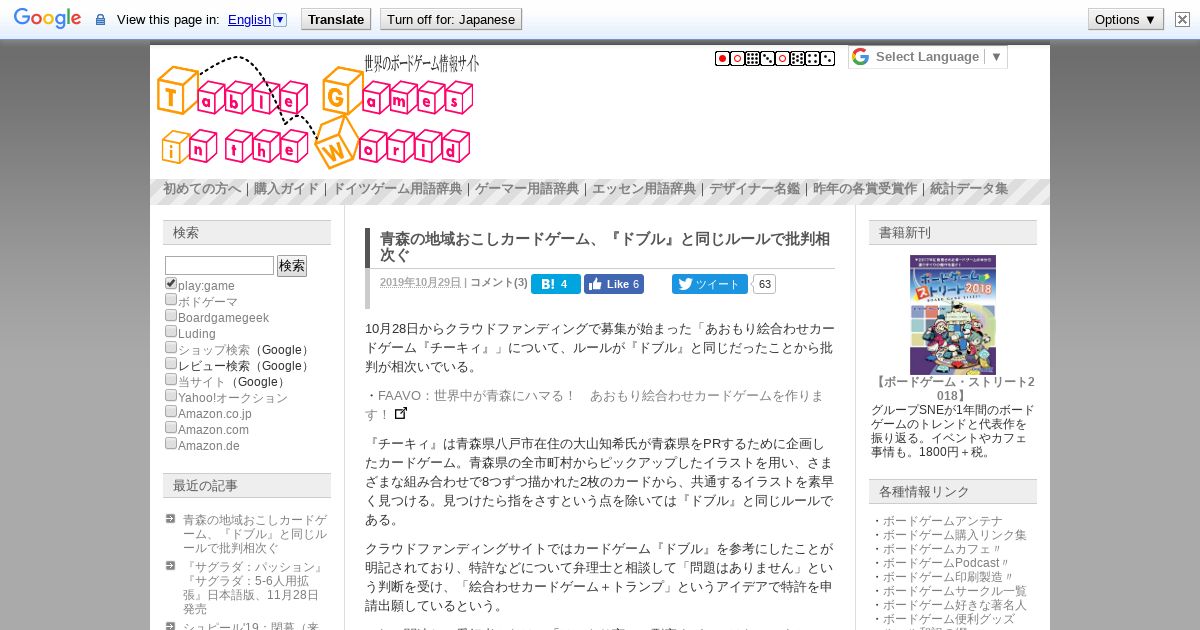Open エッセン用語辞典 menu item
Image resolution: width=1200 pixels, height=630 pixels.
pos(644,189)
